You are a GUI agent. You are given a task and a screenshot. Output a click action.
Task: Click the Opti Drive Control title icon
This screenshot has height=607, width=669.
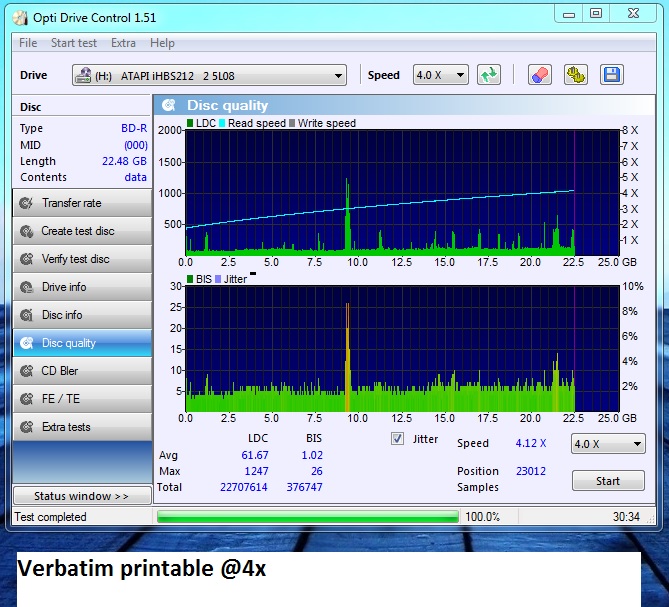(20, 18)
